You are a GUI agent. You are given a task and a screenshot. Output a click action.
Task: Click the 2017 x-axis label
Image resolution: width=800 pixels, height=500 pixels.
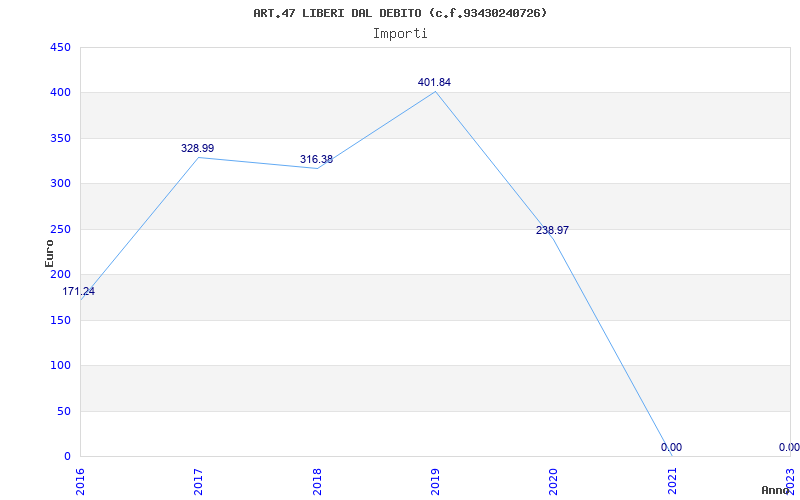click(198, 481)
